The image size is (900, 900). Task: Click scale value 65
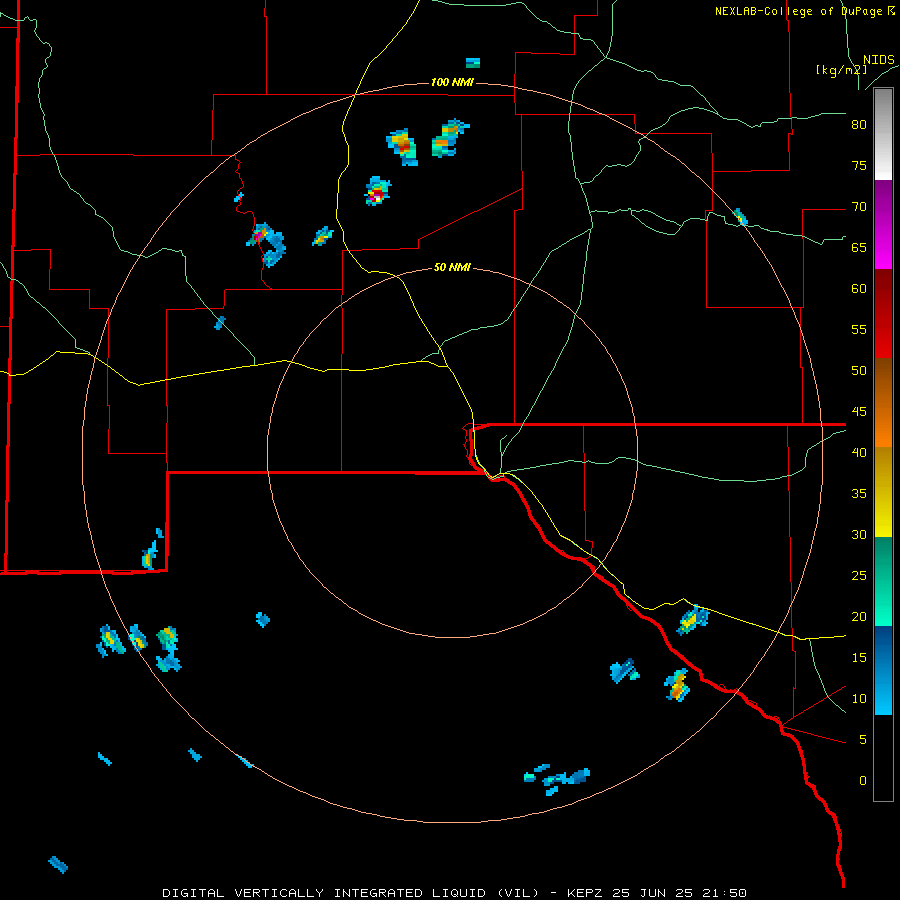(859, 247)
